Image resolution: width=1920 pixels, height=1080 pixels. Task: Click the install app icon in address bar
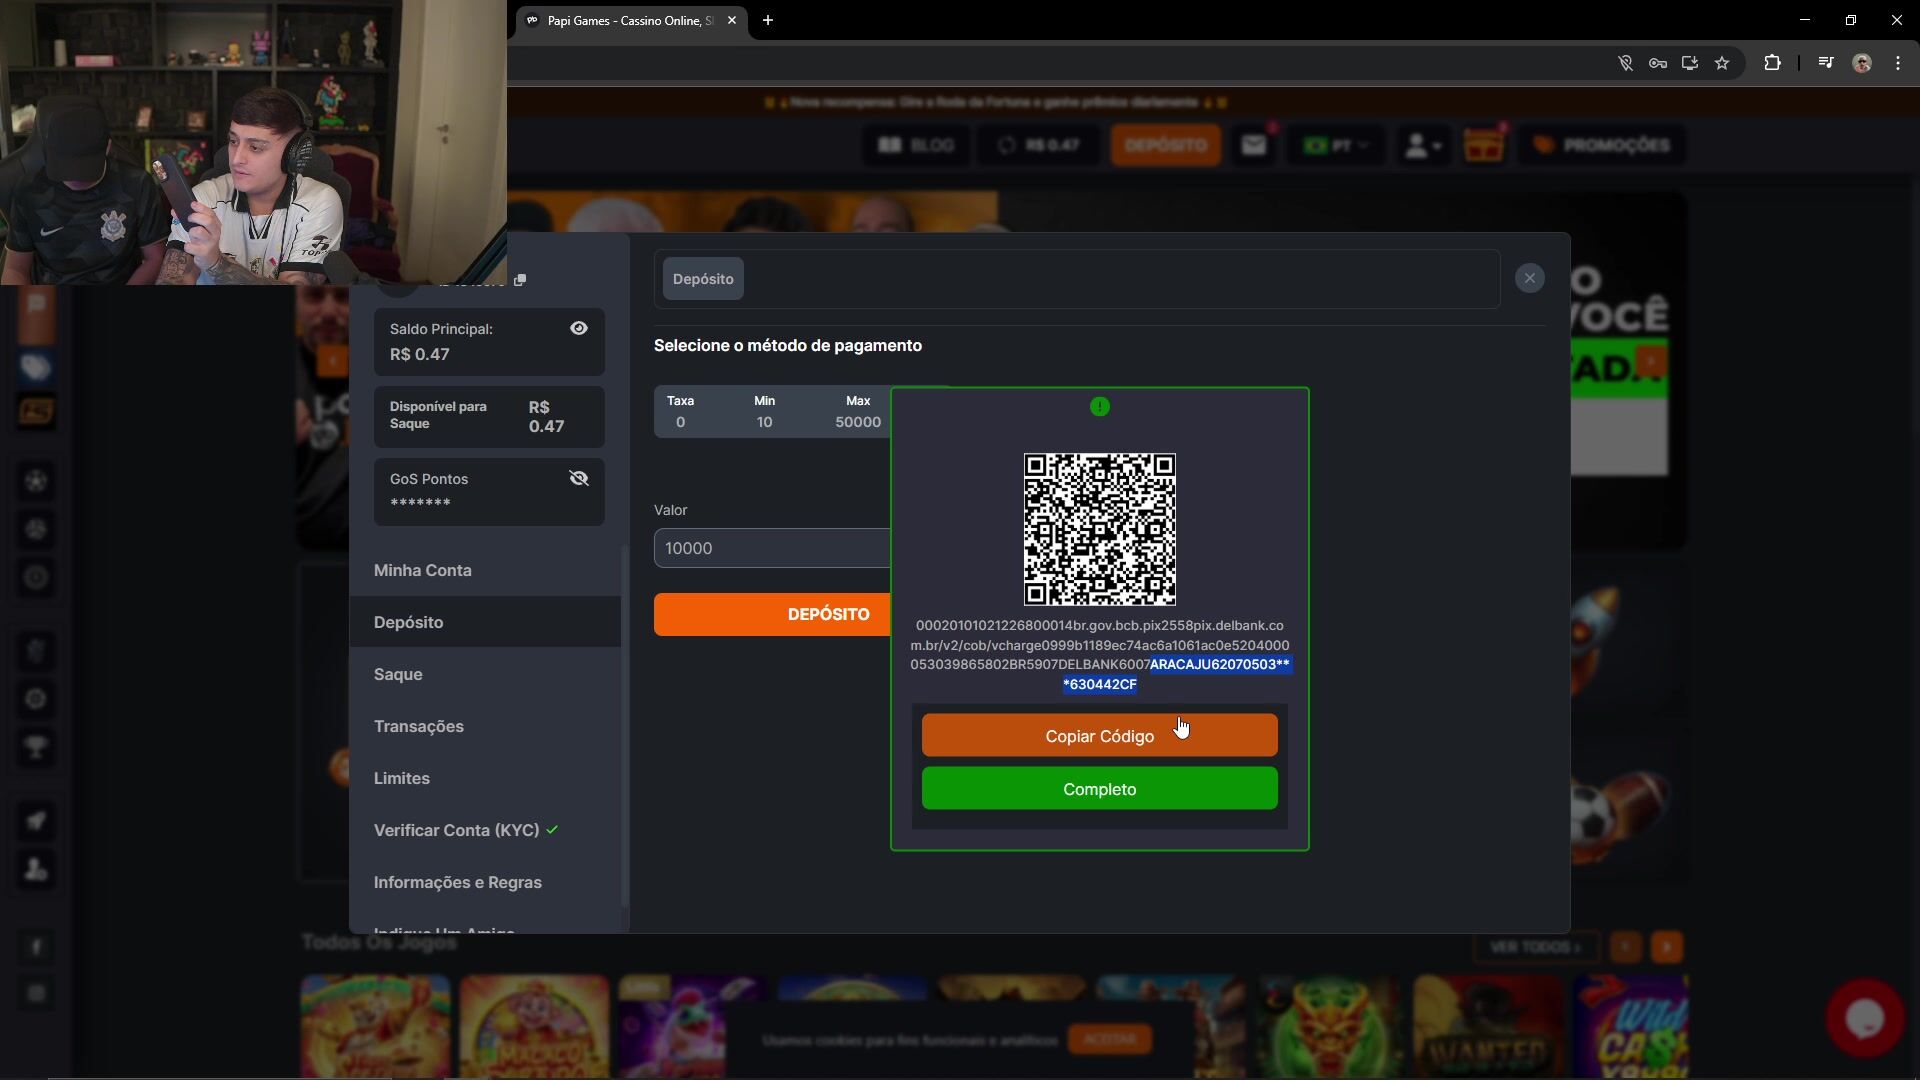(1690, 63)
